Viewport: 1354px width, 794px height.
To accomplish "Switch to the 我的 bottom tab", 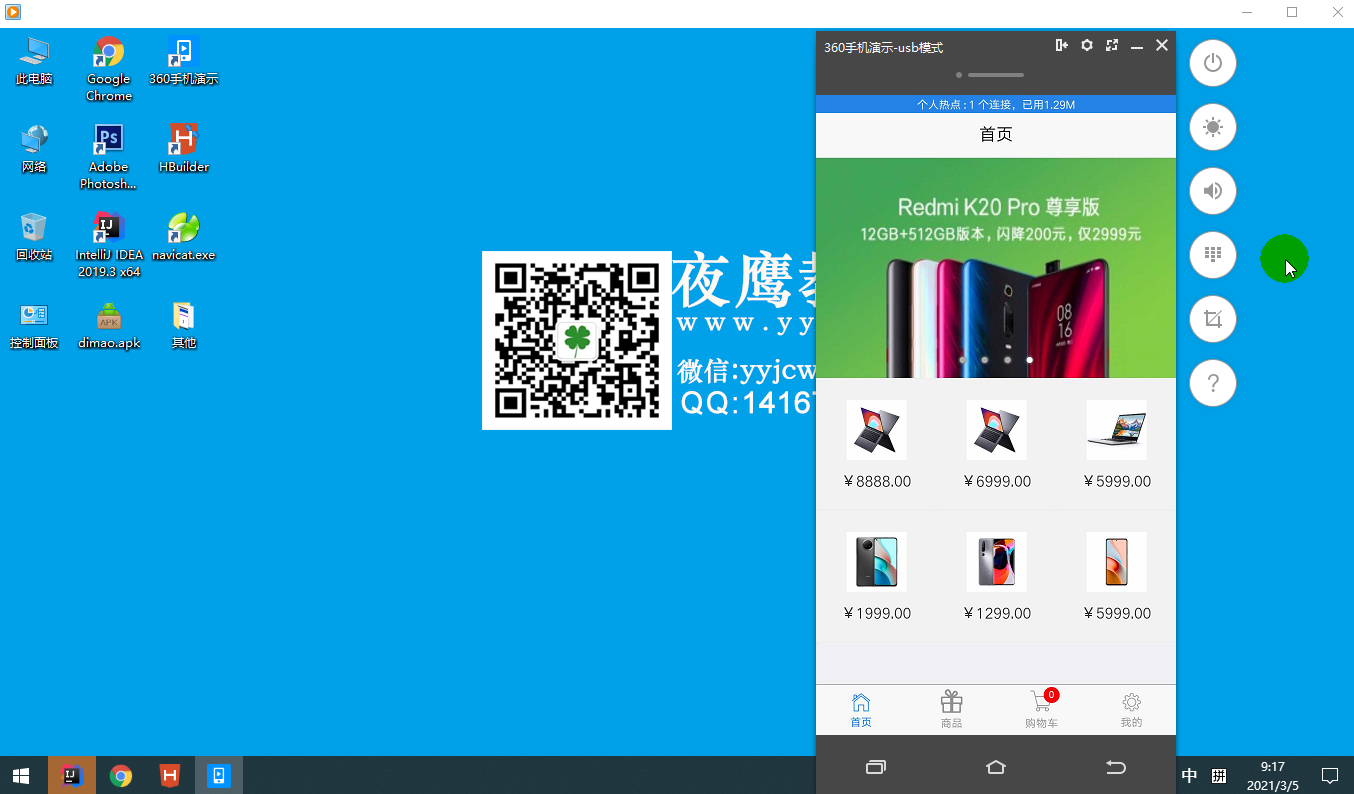I will pos(1131,710).
